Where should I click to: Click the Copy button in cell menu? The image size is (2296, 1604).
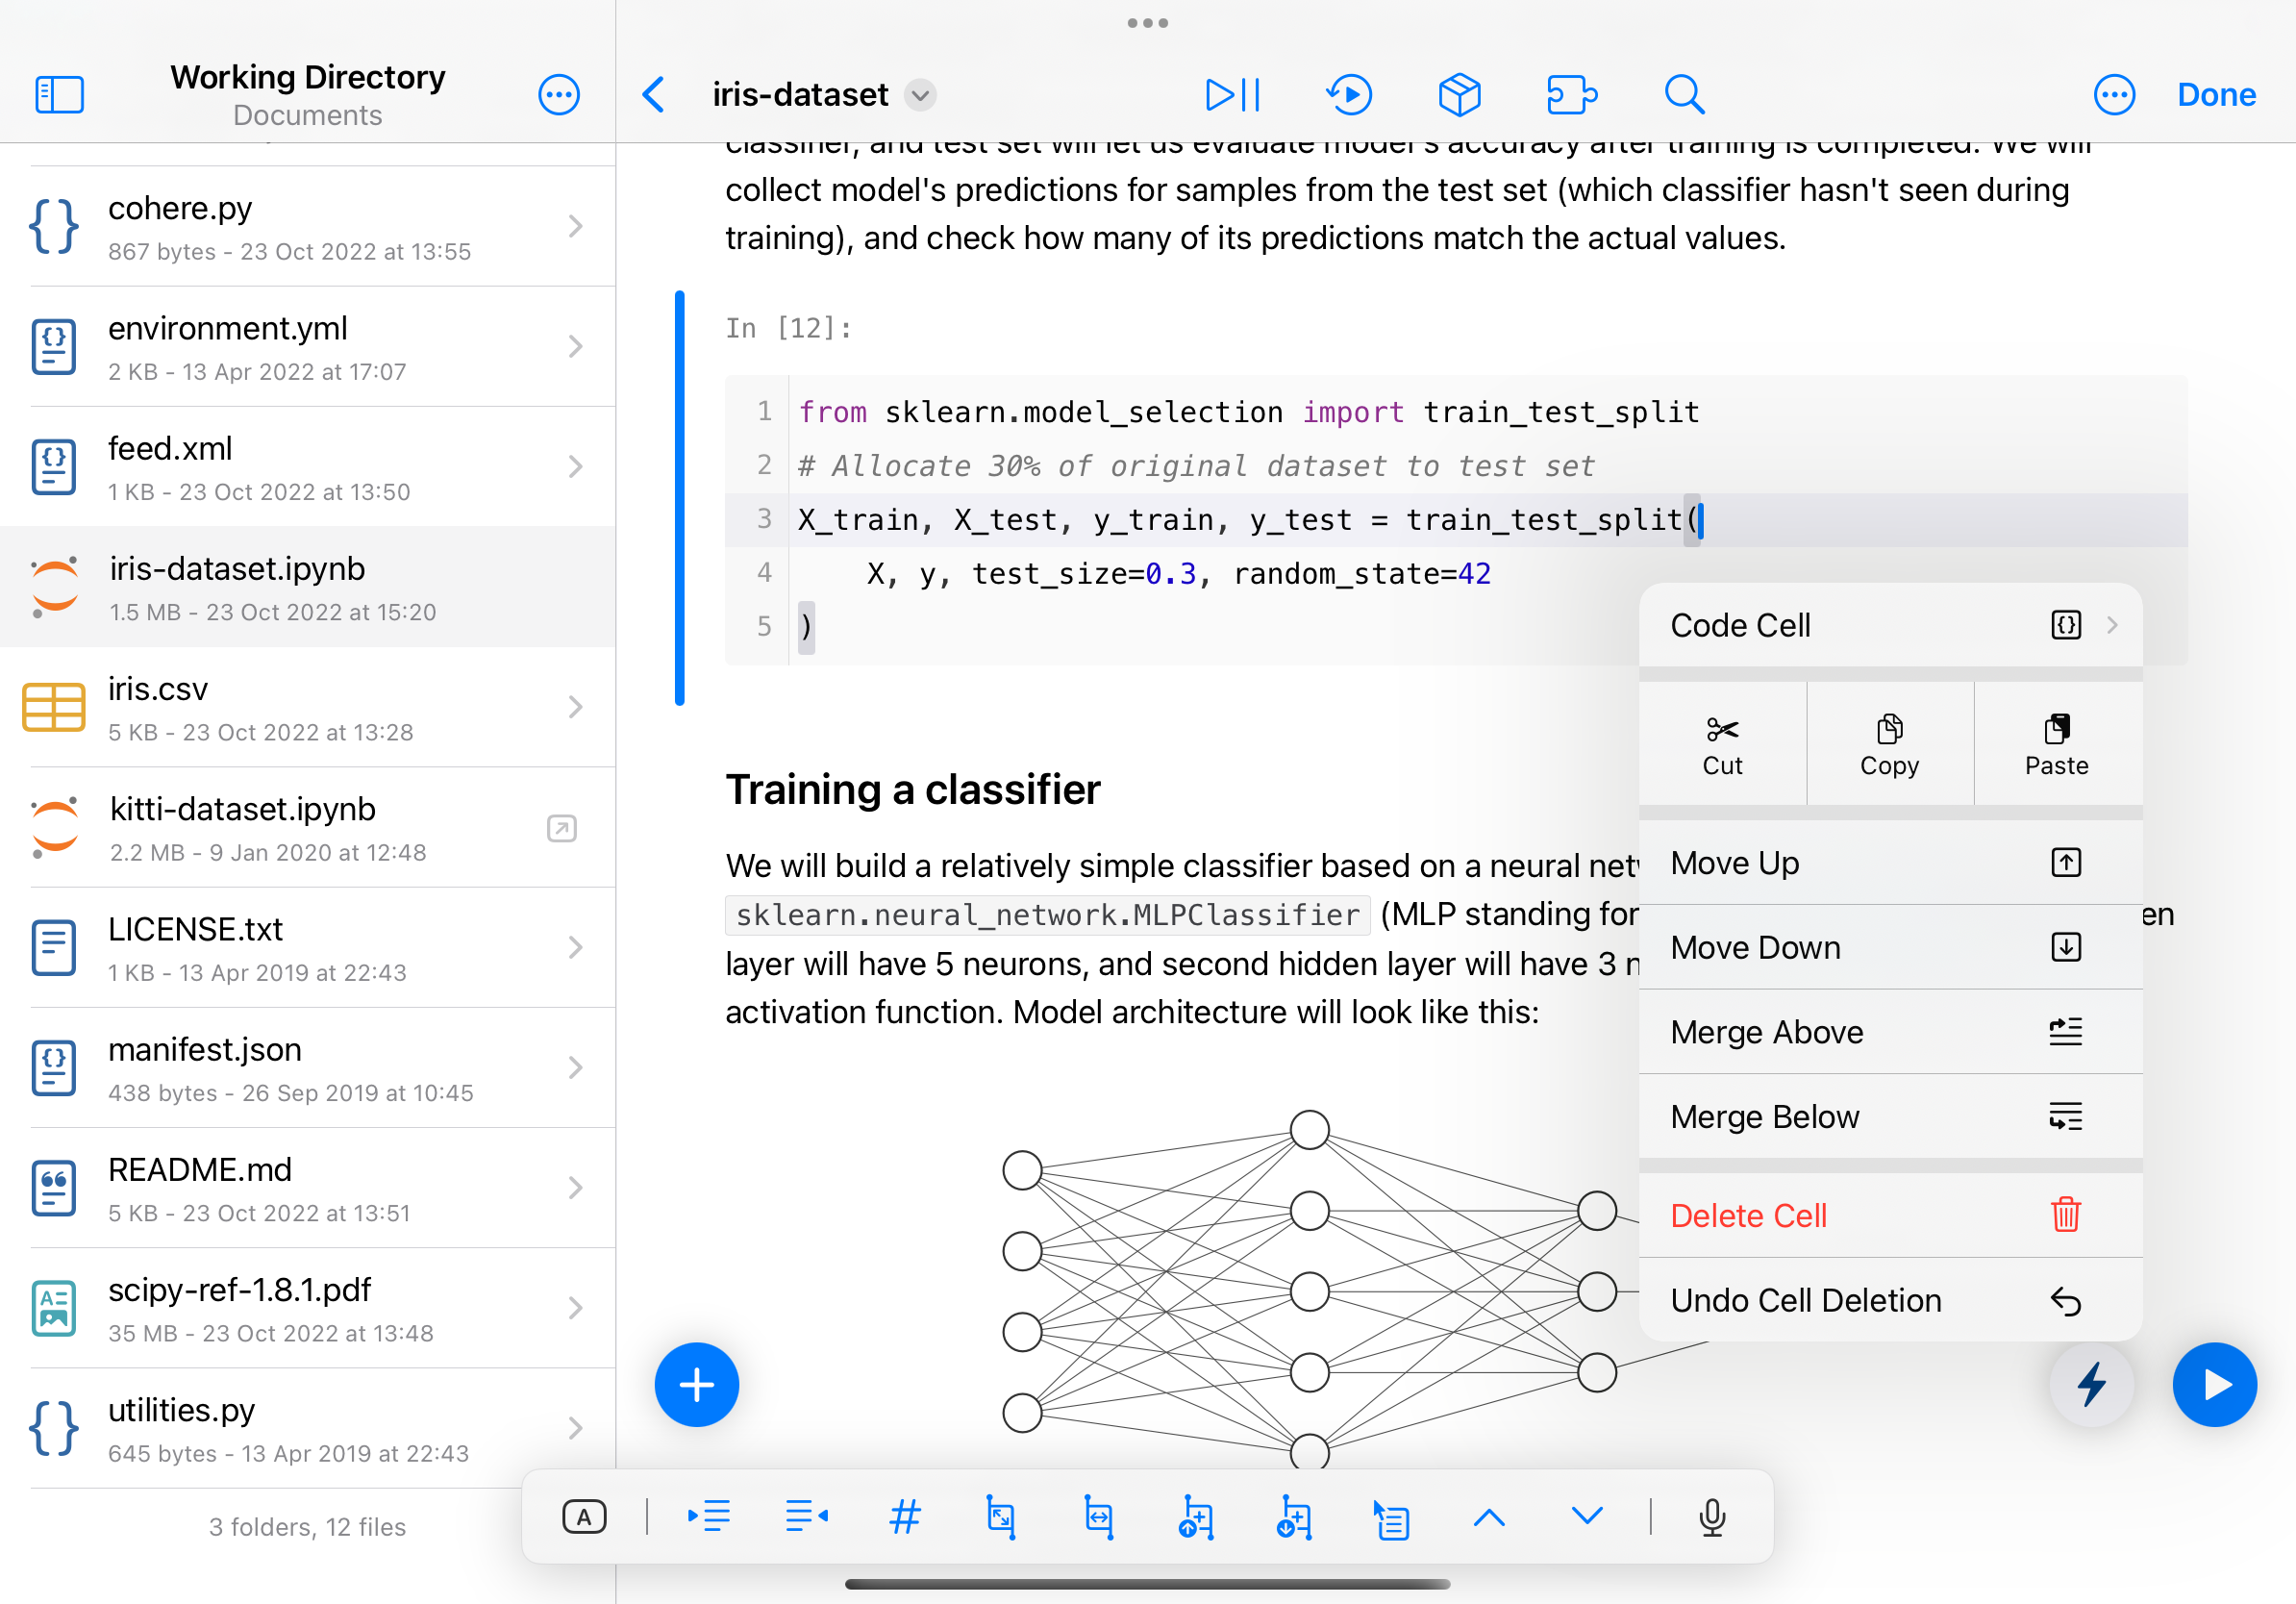click(x=1889, y=745)
